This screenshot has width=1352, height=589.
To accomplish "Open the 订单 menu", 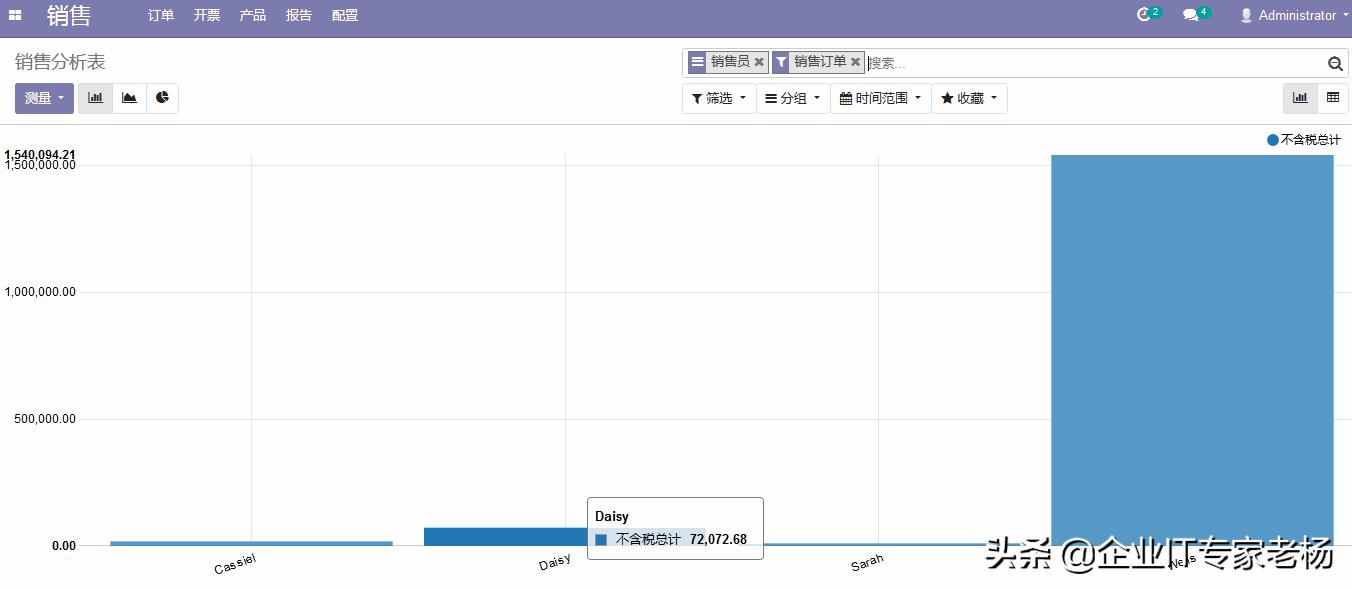I will click(x=161, y=15).
